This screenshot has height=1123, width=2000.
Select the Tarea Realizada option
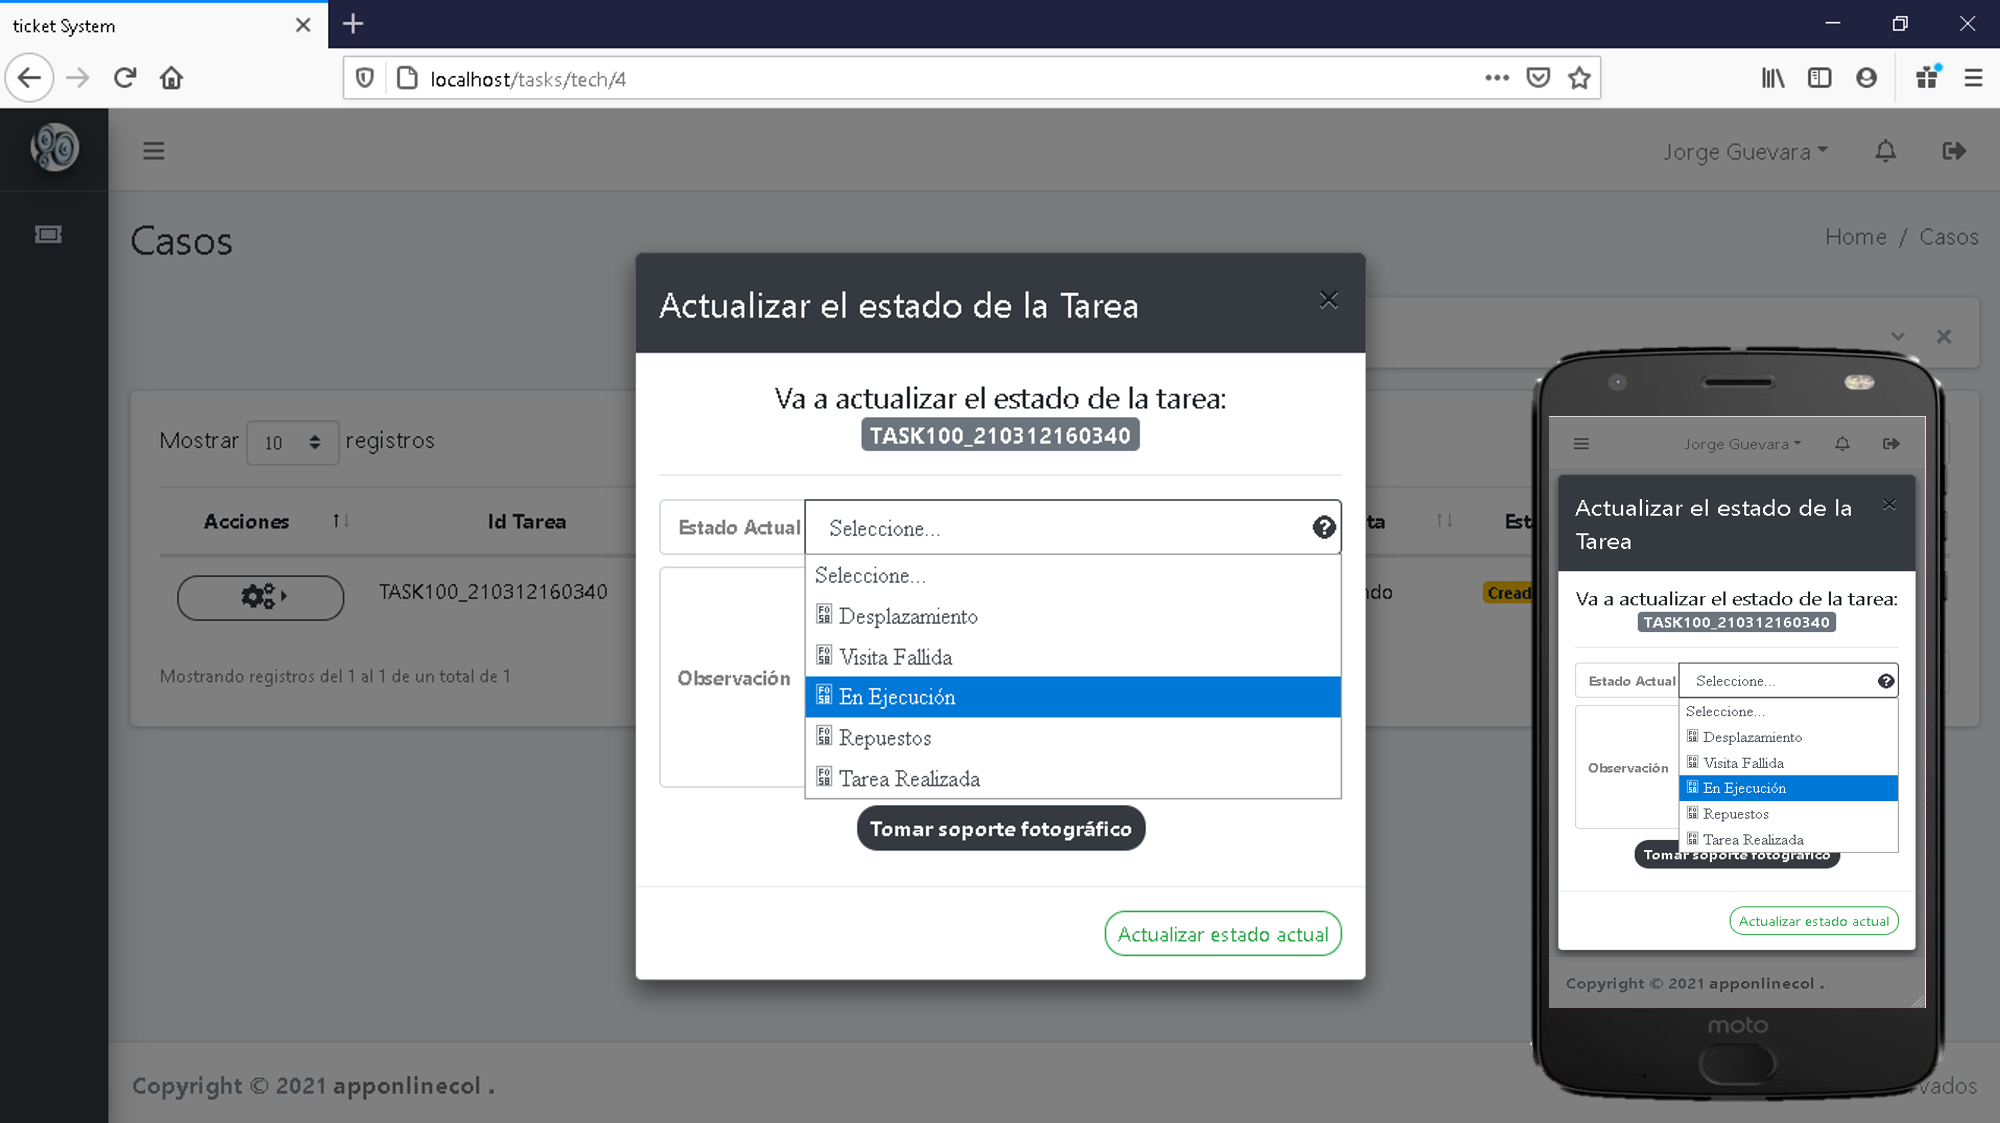coord(1072,778)
